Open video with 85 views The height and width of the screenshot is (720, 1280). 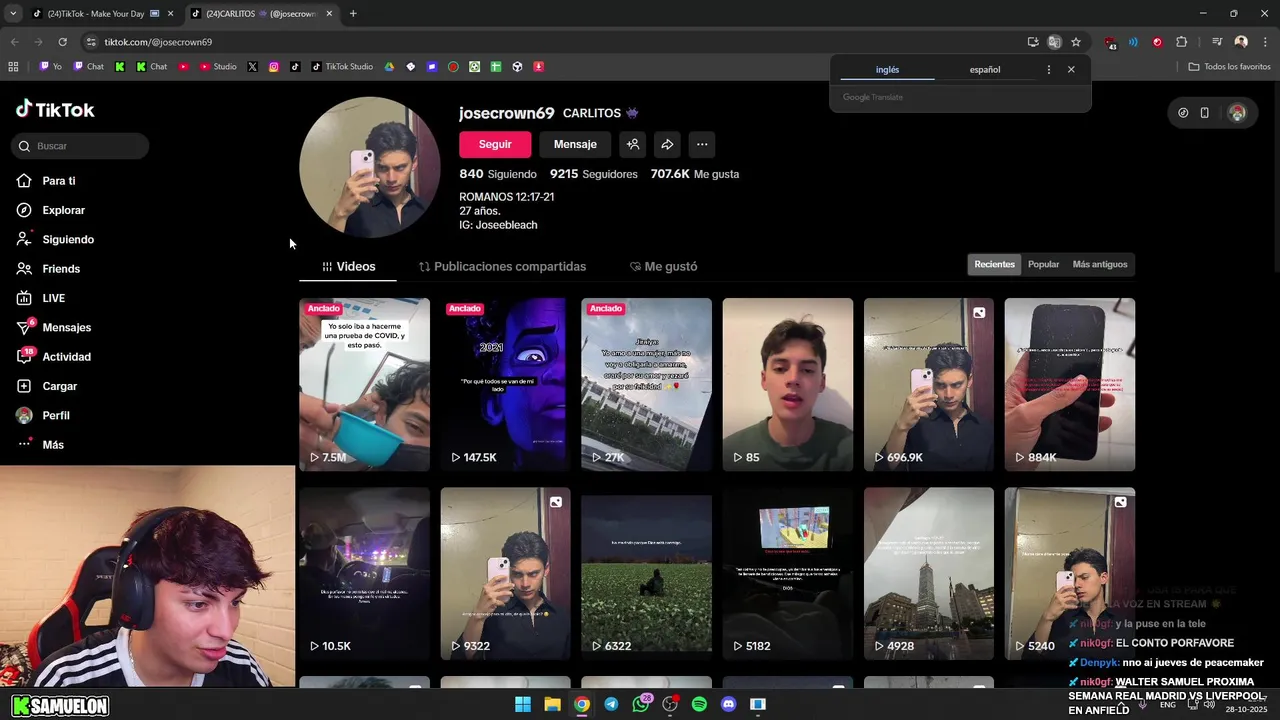pyautogui.click(x=788, y=384)
